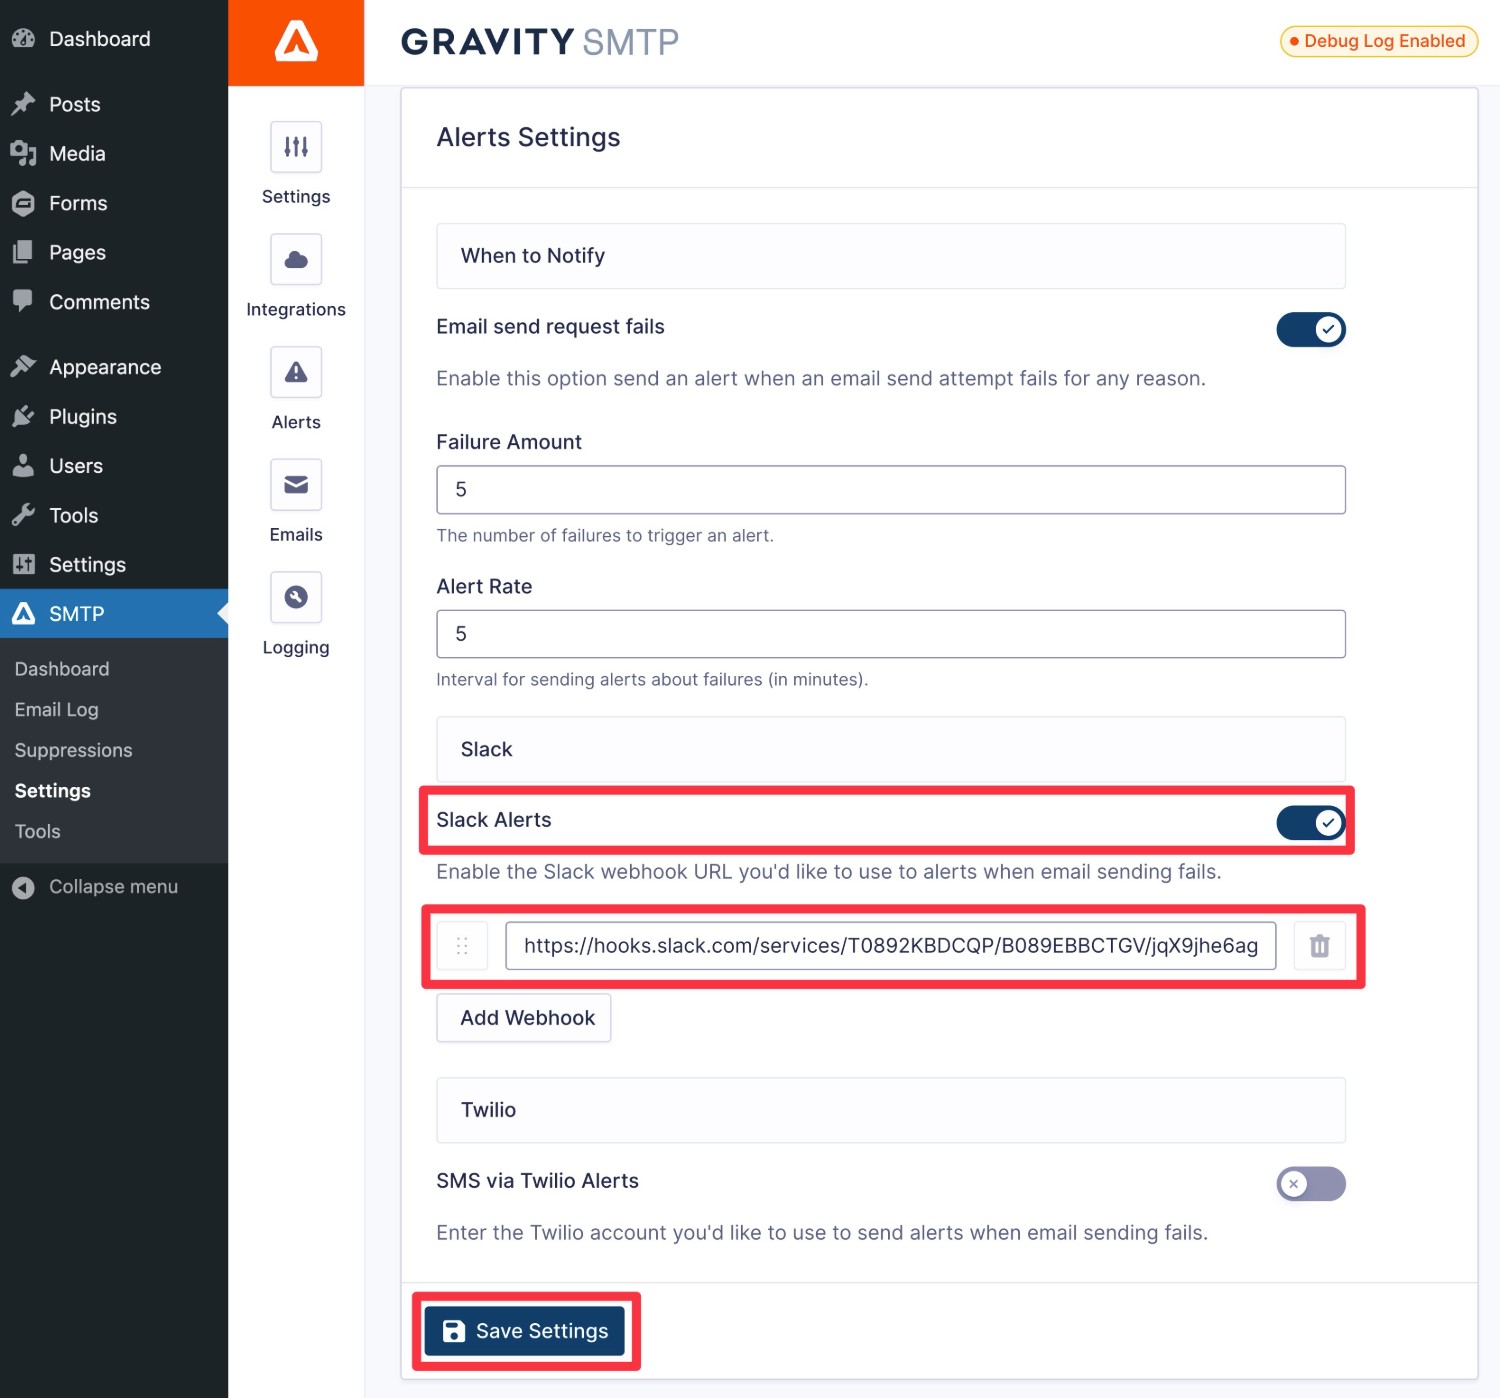Click the Alerts label in plugin nav
1500x1398 pixels.
(296, 422)
